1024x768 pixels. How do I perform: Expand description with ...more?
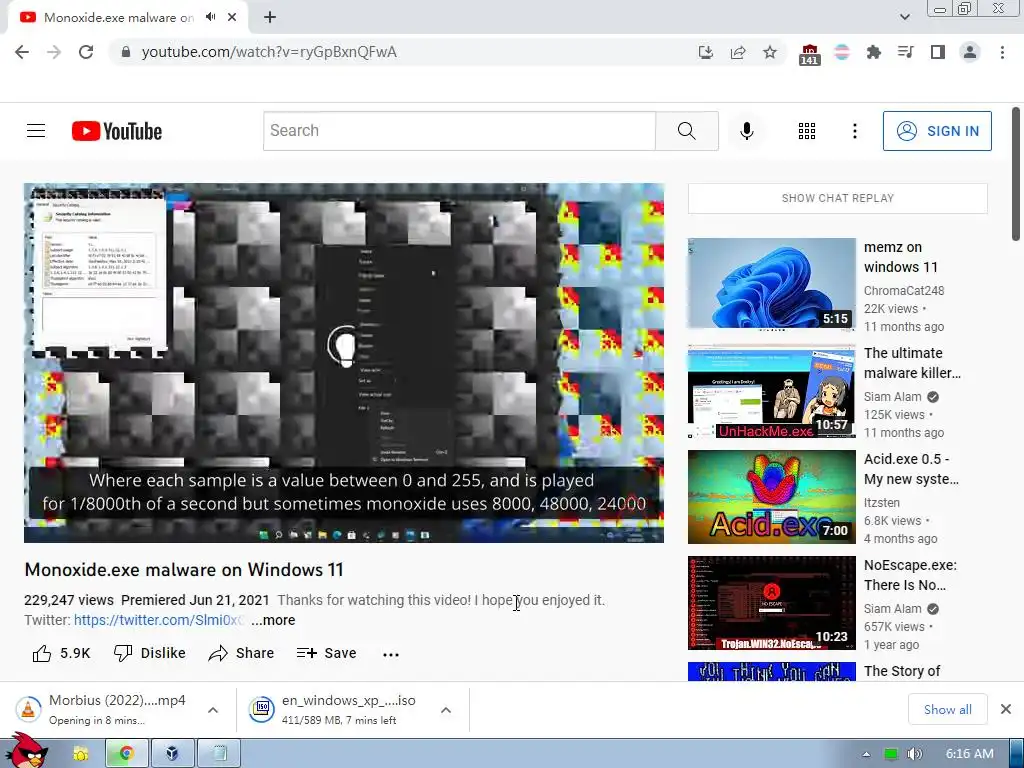click(273, 620)
